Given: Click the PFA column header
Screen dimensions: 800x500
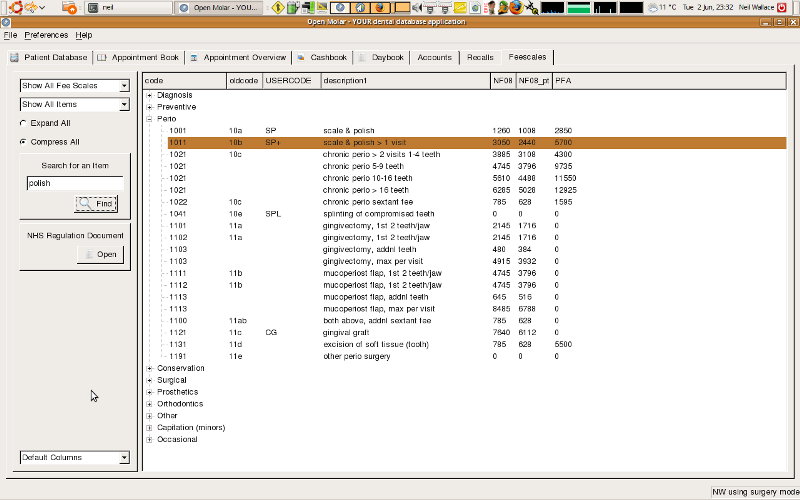Looking at the screenshot, I should tap(669, 81).
